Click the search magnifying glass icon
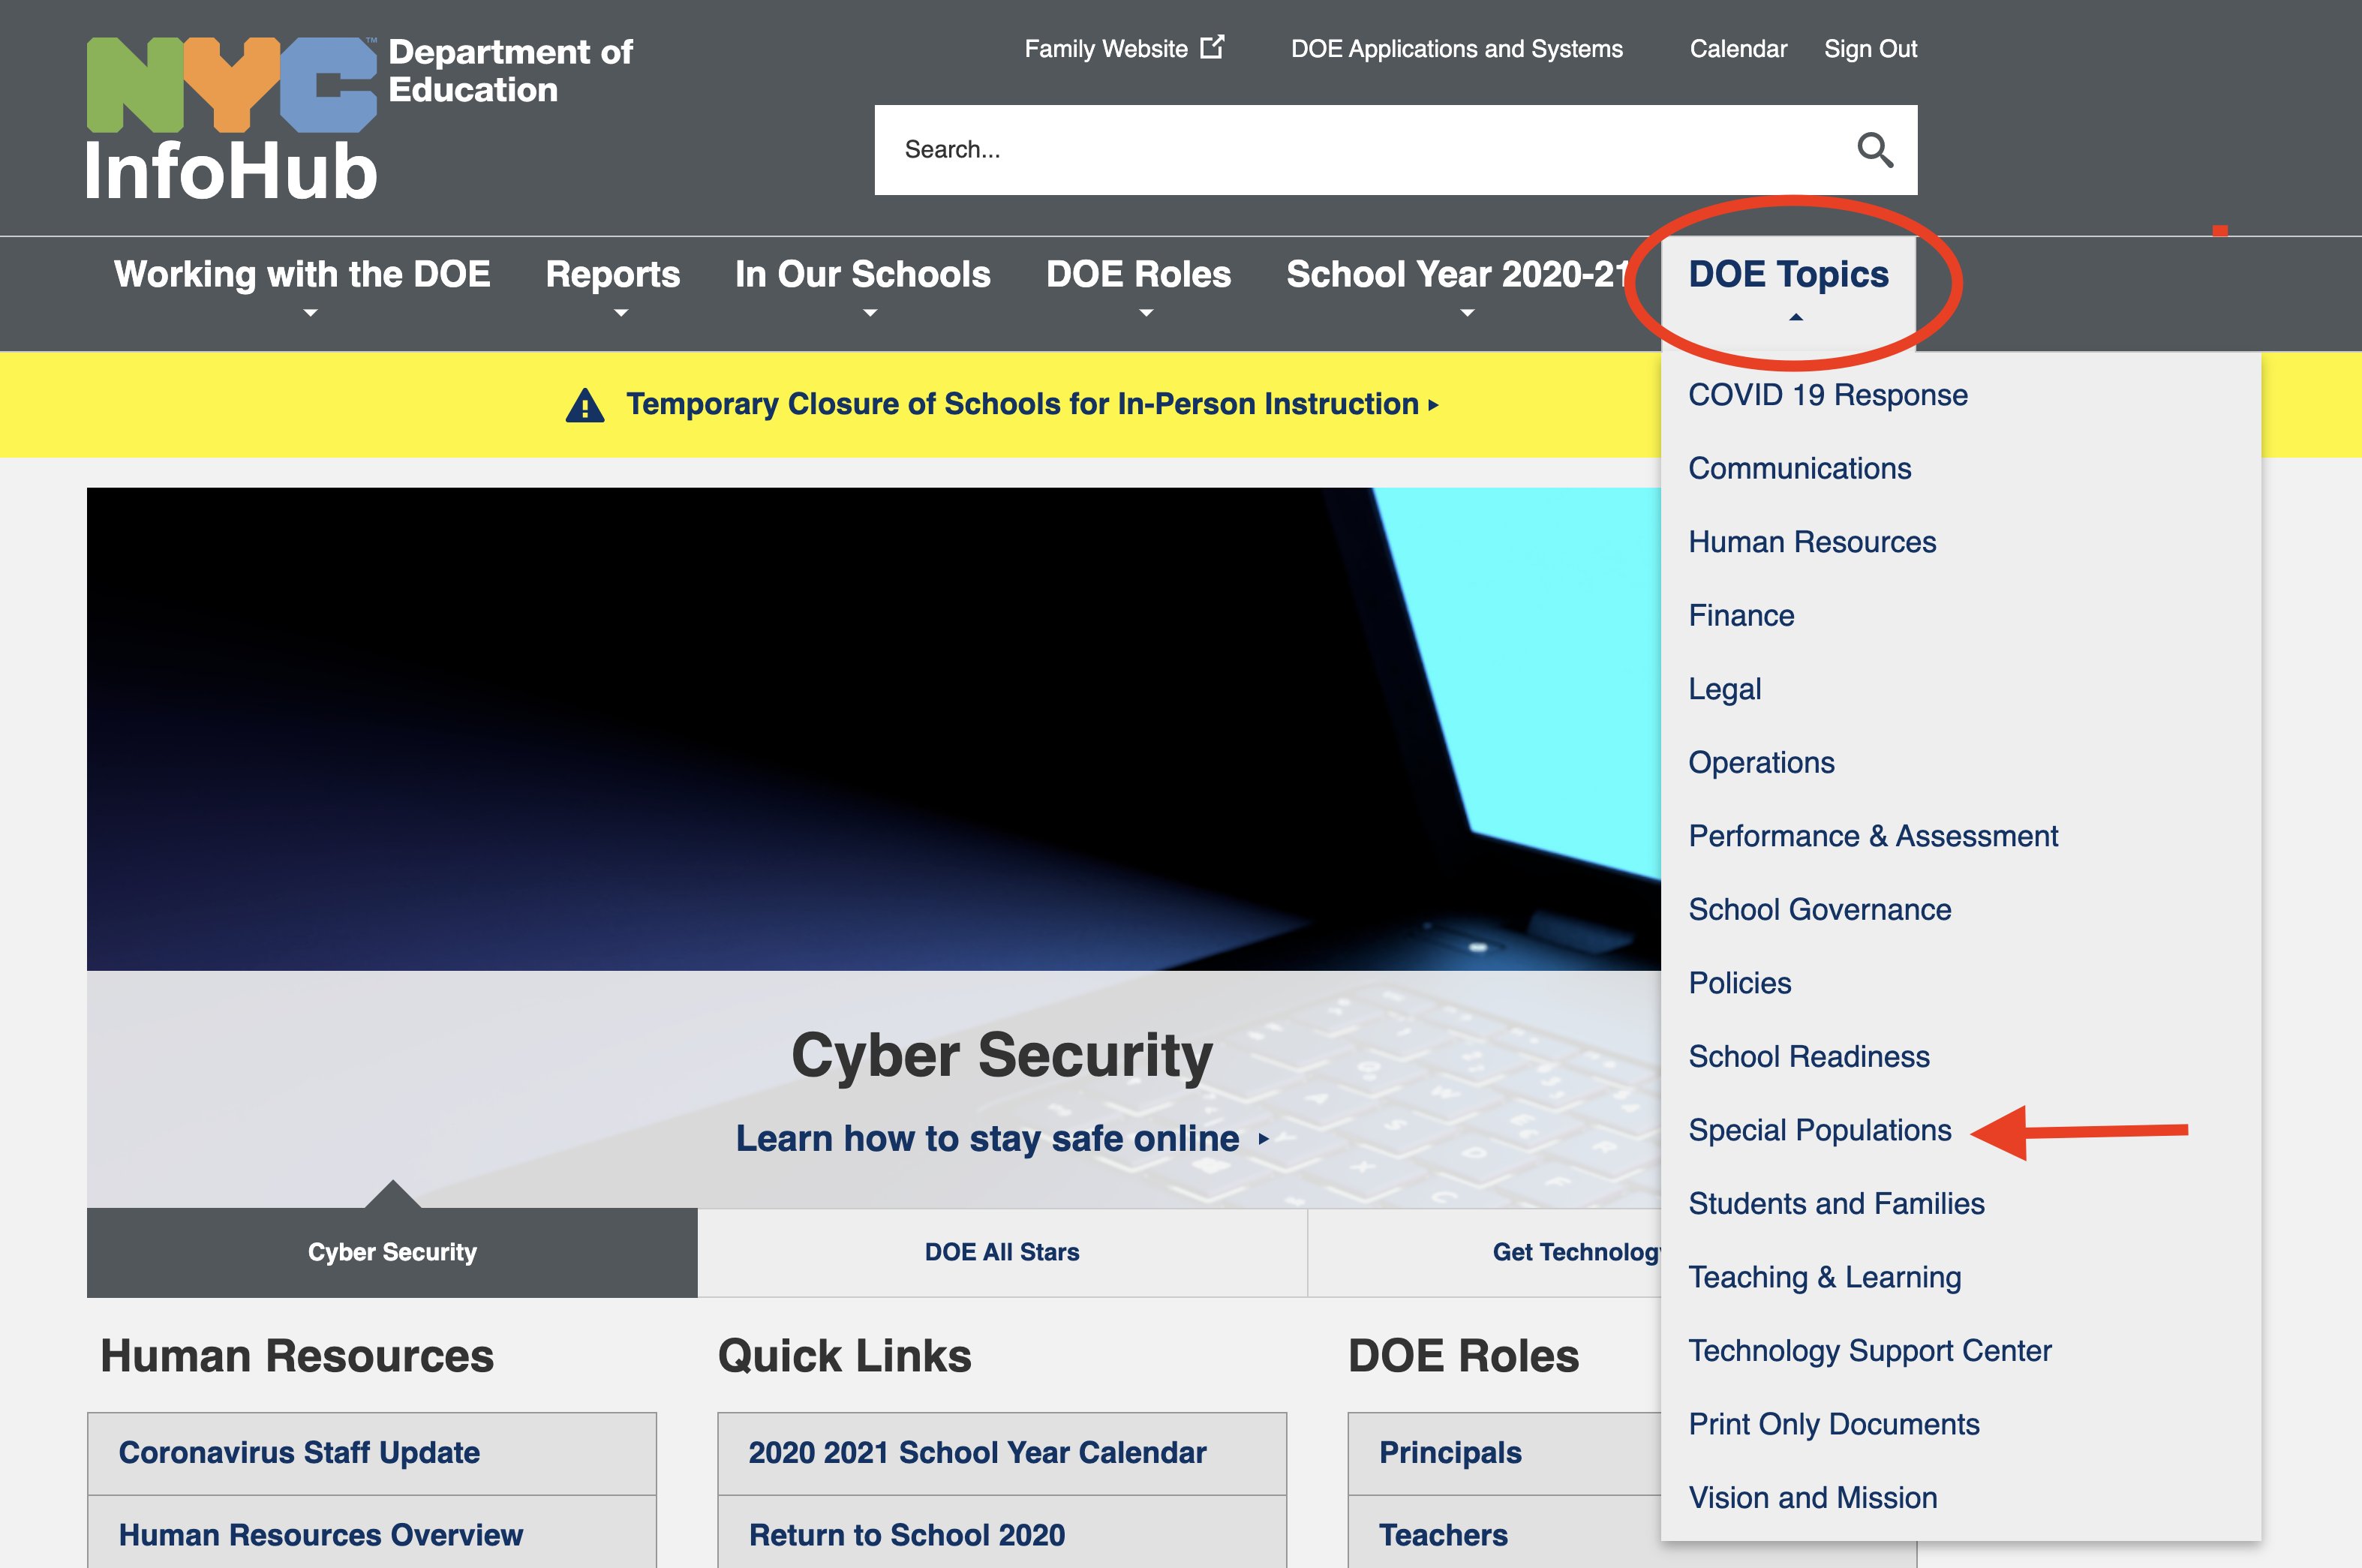 1874,150
